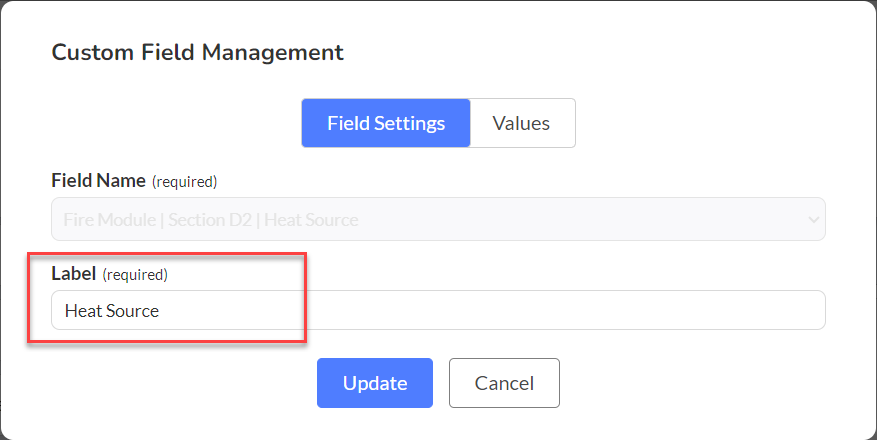
Task: Dismiss the dialog with Cancel
Action: click(504, 383)
